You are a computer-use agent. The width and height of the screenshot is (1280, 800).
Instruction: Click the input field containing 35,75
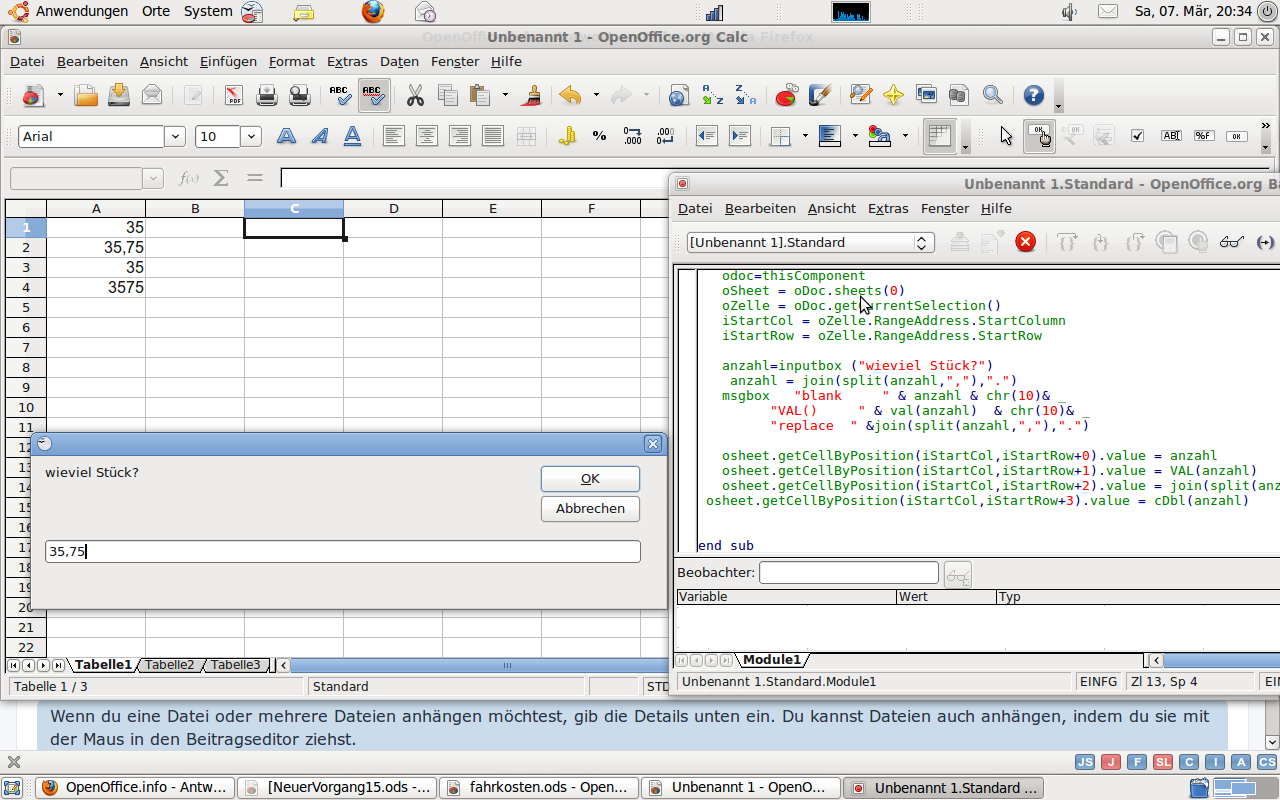[x=343, y=551]
